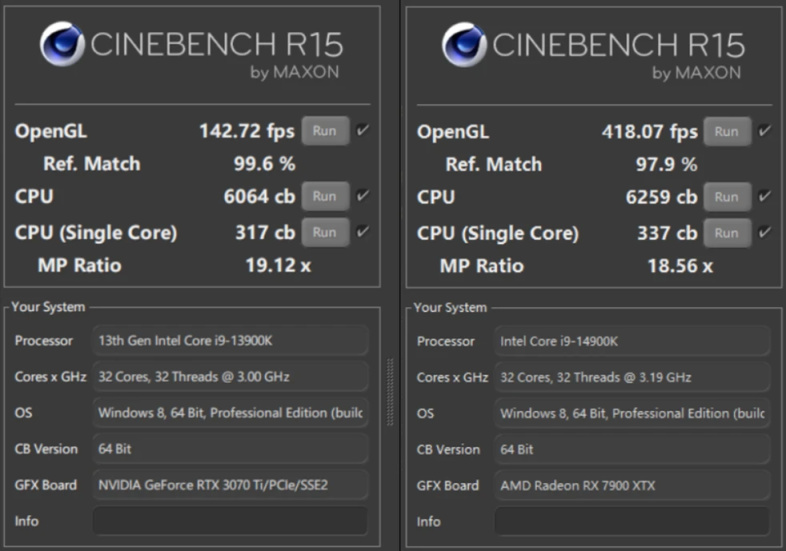Click the dotted divider handle between the panels

point(391,378)
